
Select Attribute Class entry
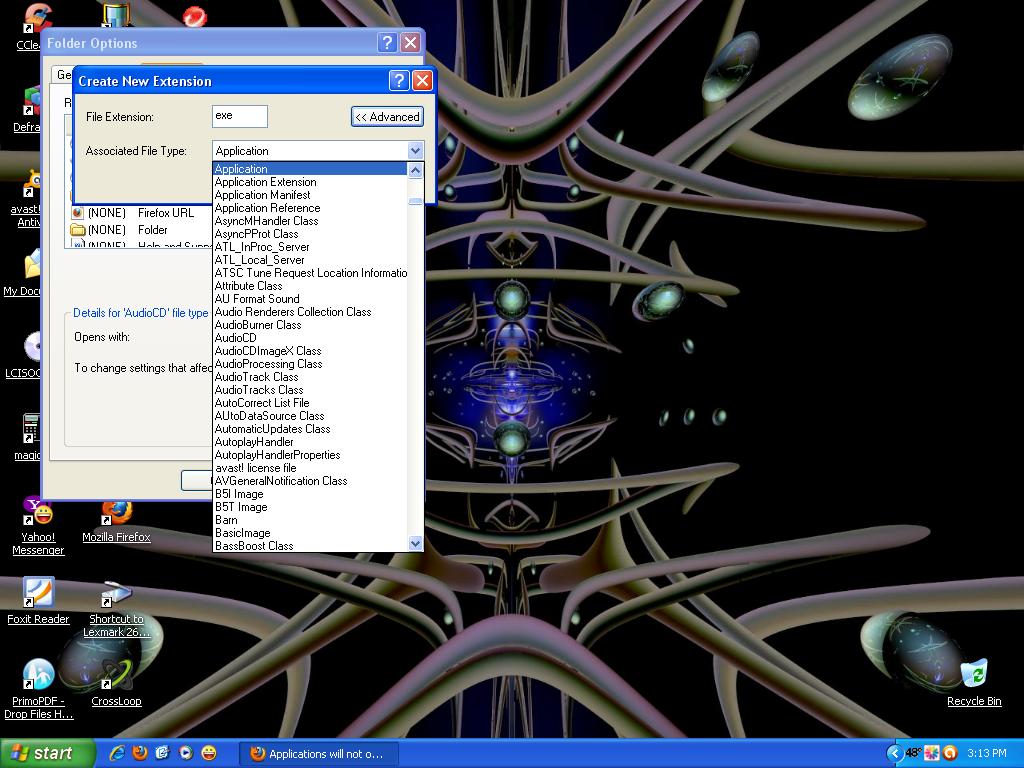pyautogui.click(x=310, y=286)
